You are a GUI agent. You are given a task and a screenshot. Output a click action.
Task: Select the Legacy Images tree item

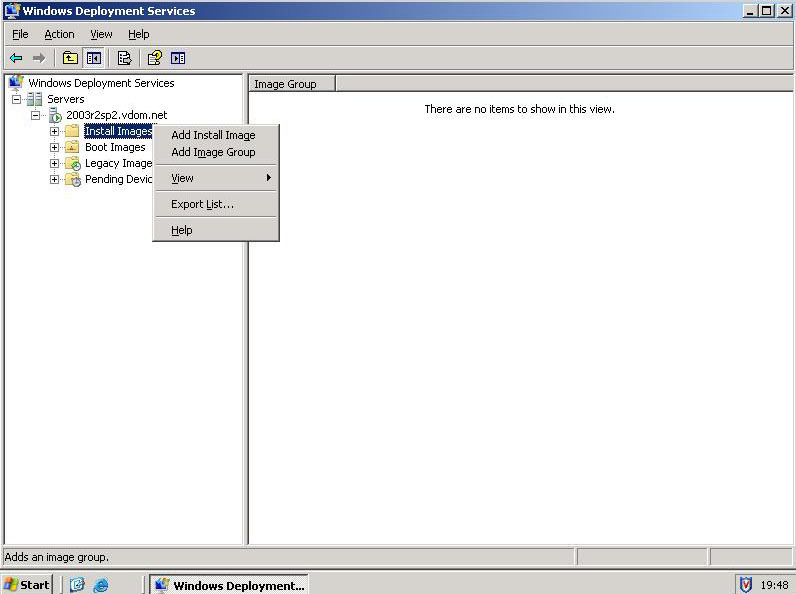pyautogui.click(x=118, y=163)
